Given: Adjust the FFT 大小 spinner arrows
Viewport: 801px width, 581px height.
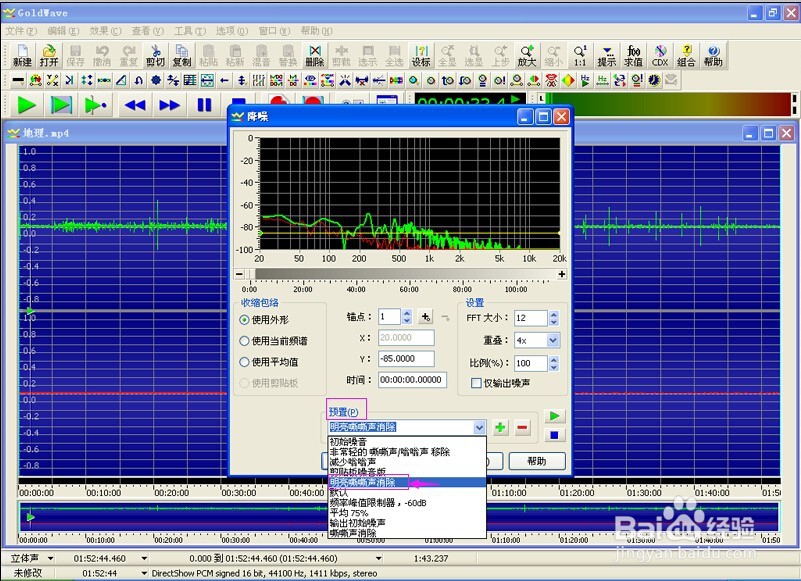Looking at the screenshot, I should [x=554, y=318].
